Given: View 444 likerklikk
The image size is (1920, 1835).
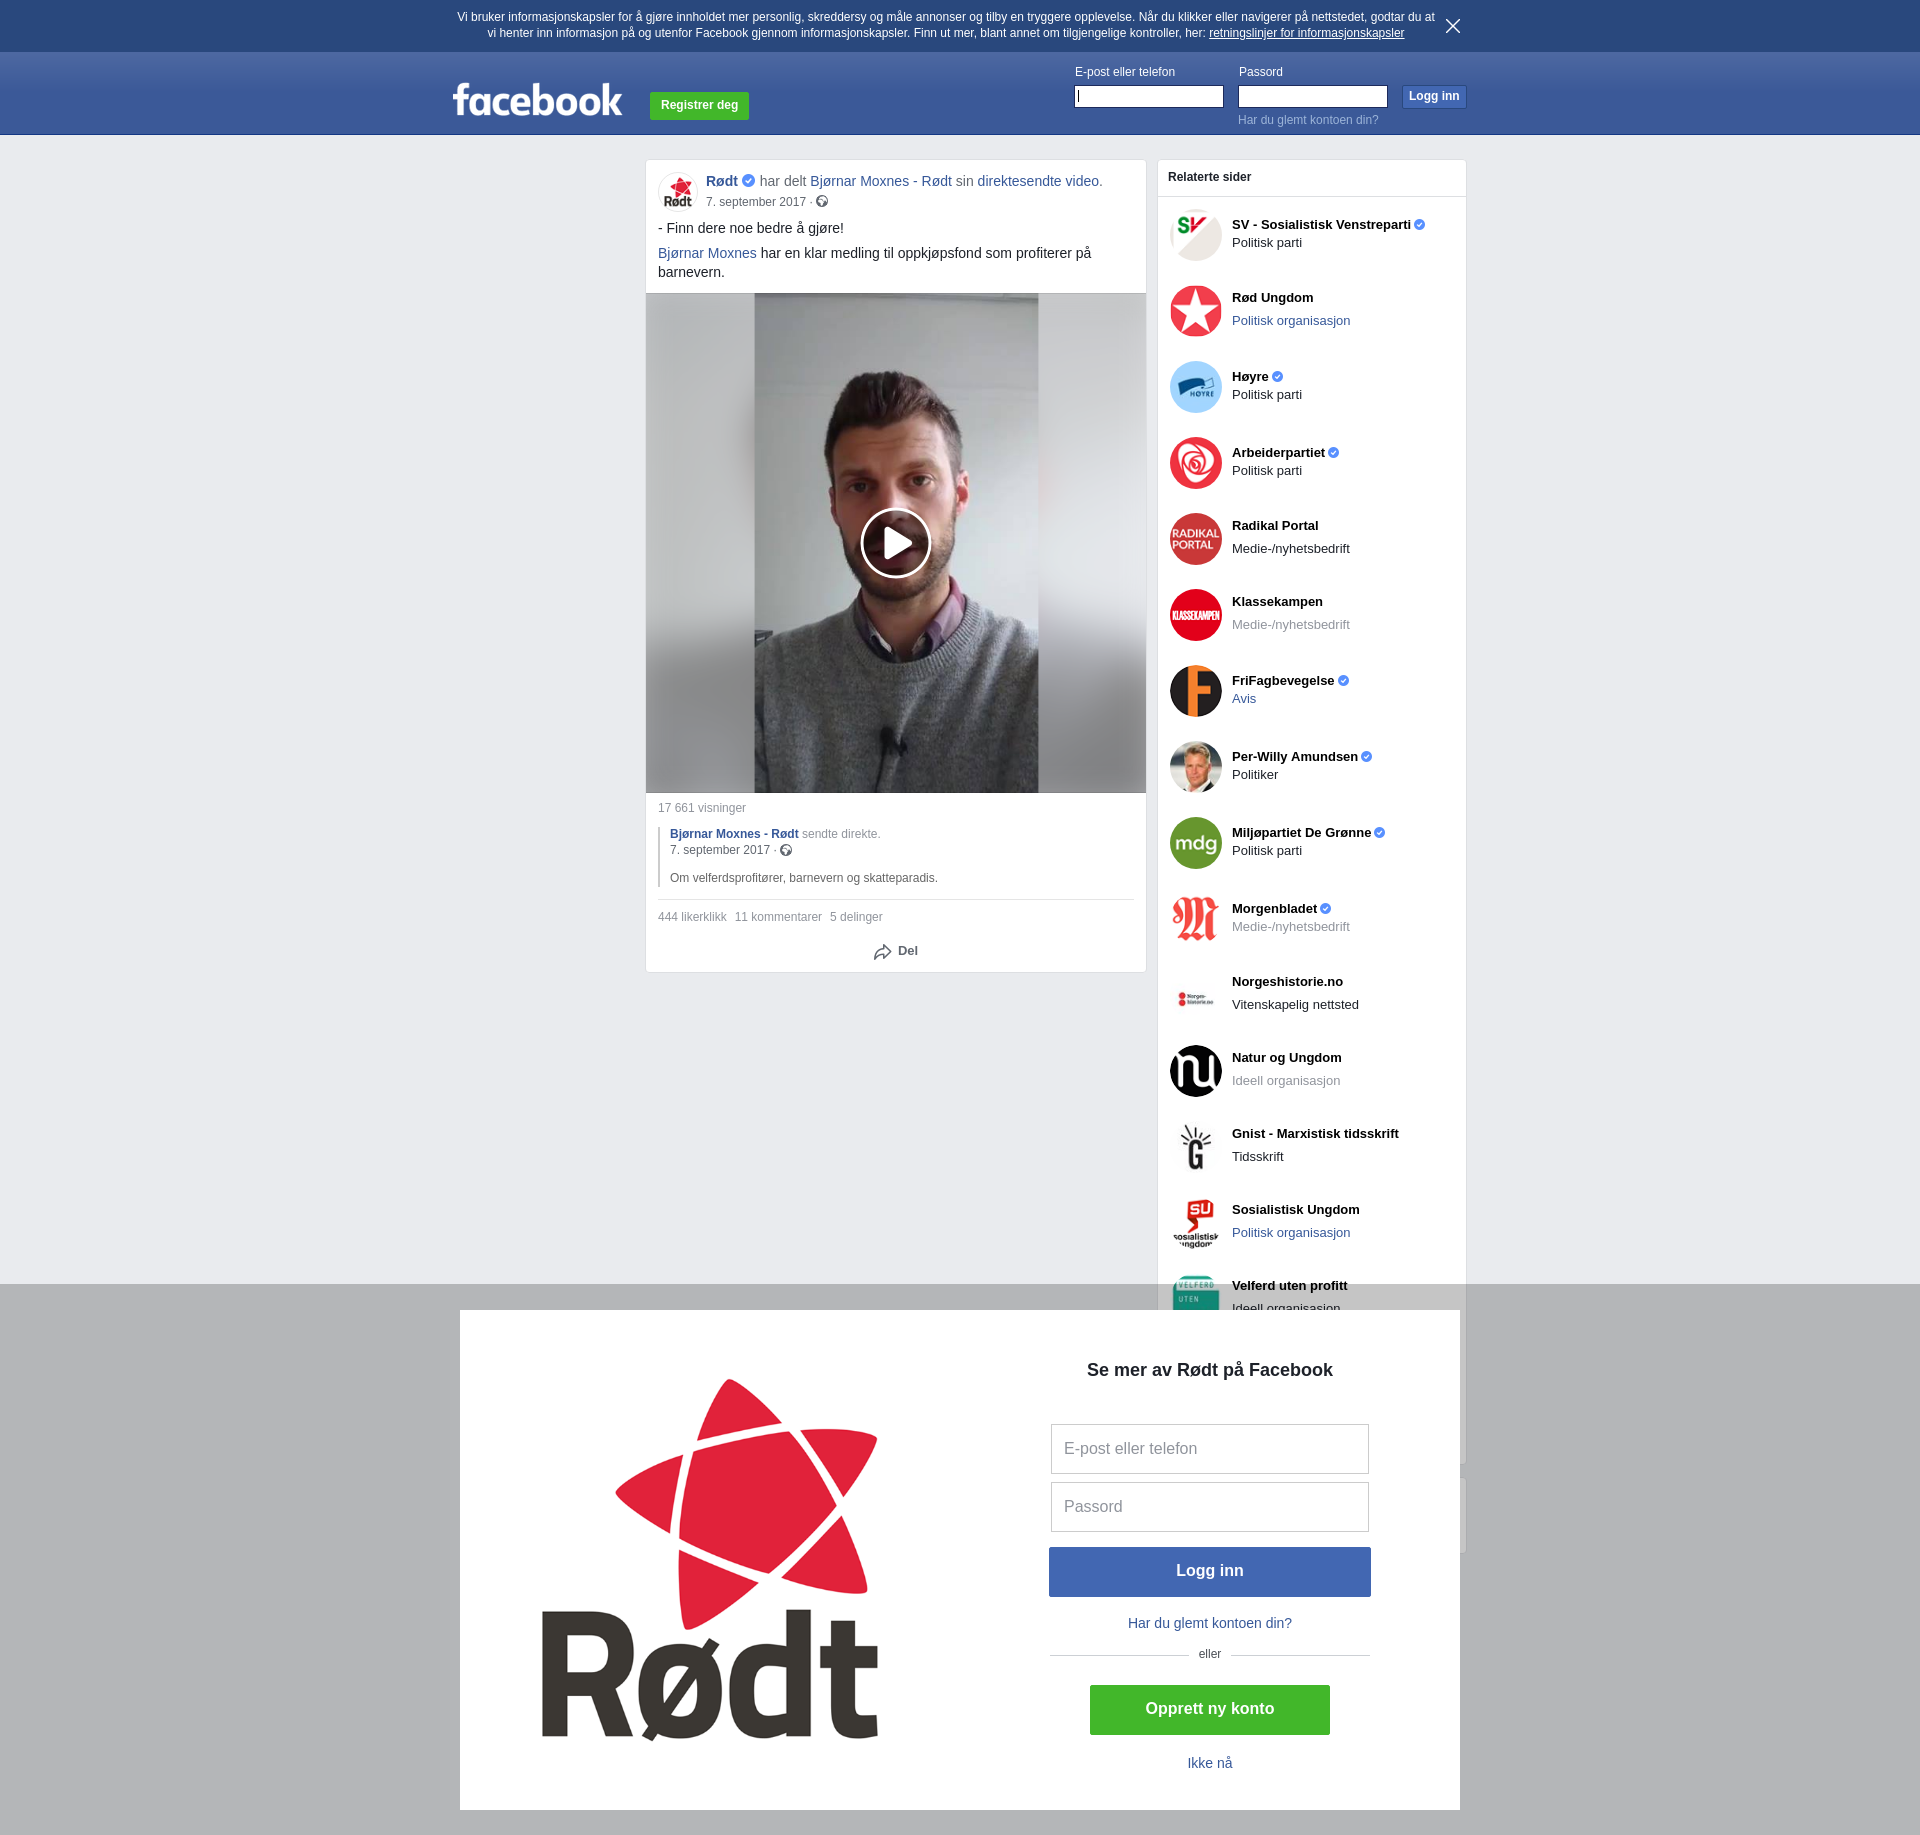Looking at the screenshot, I should click(692, 917).
